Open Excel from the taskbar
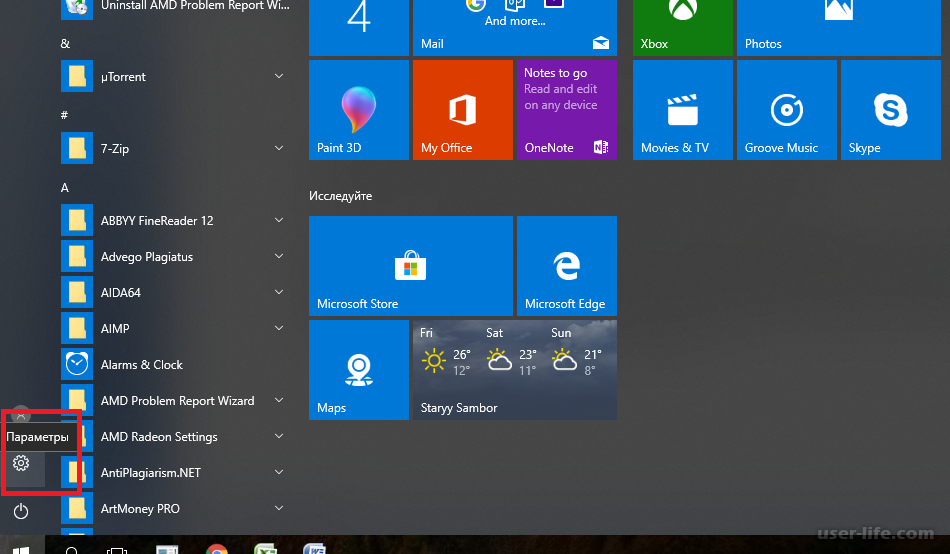Screen dimensions: 950x554 tap(265, 549)
